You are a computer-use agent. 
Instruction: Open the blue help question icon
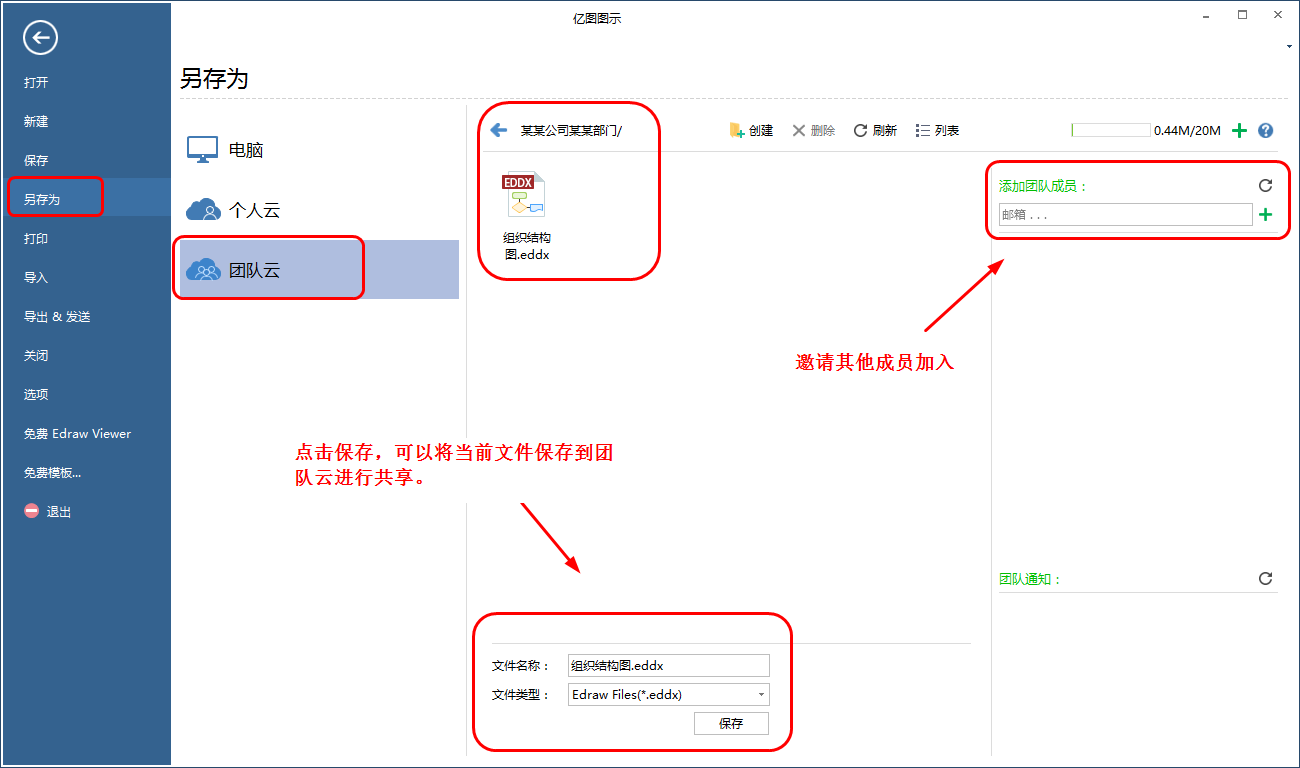pos(1265,130)
